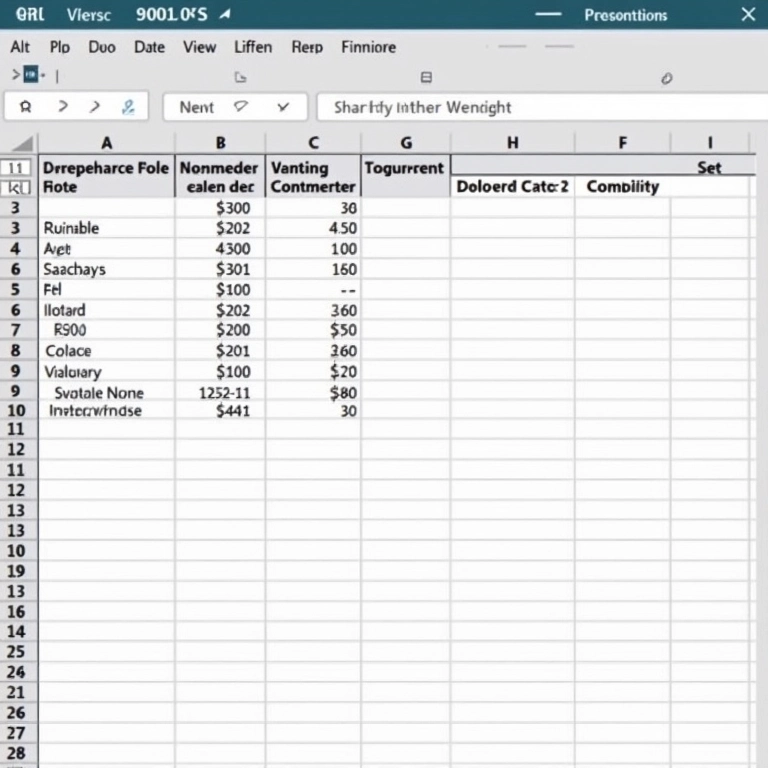Click the blue cell icon in toolbar

31,75
